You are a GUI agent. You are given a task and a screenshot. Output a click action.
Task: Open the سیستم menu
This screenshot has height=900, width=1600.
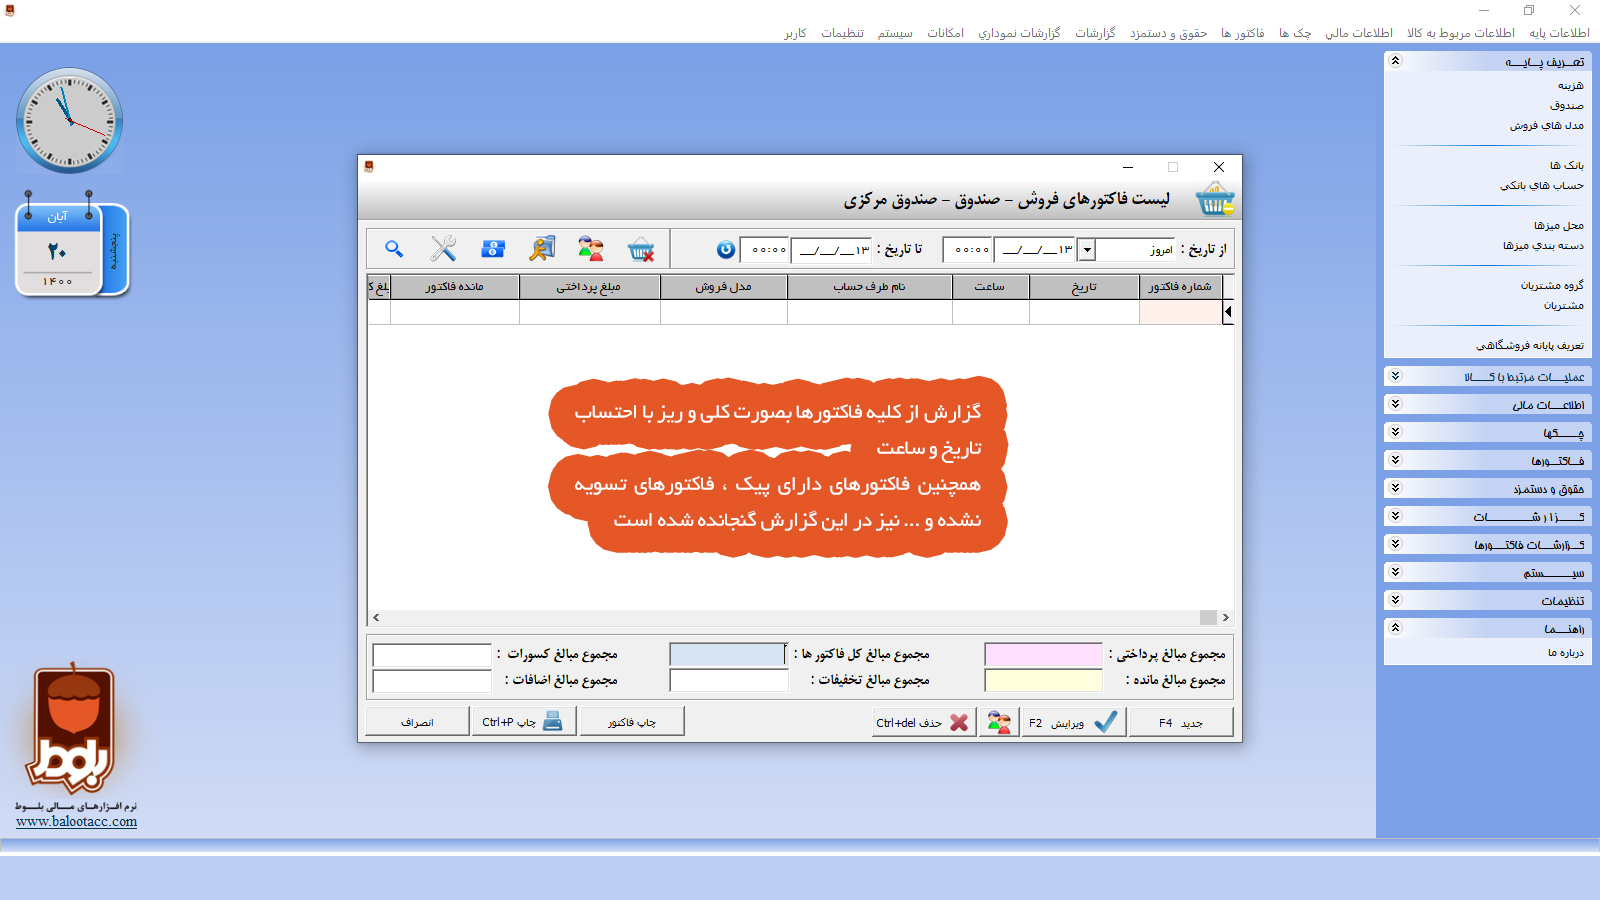point(895,33)
